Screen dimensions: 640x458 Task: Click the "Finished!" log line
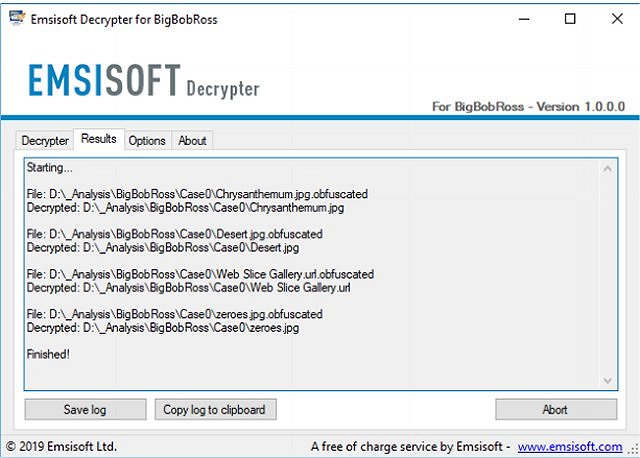[x=48, y=354]
